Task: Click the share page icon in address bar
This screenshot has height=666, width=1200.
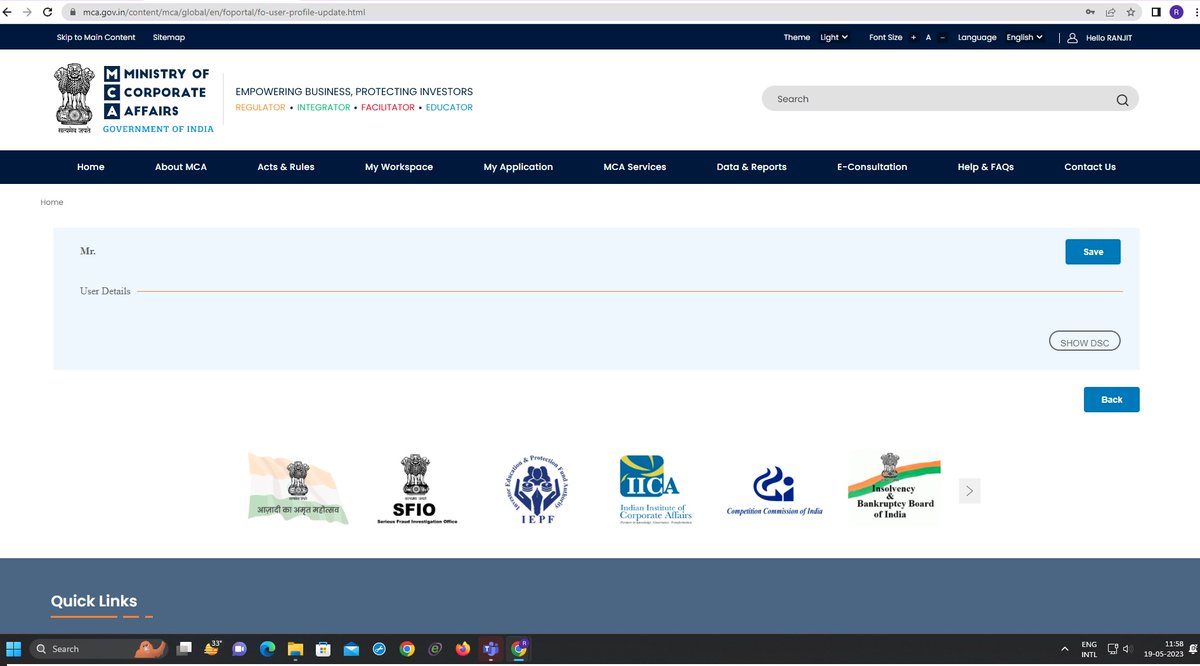Action: point(1110,12)
